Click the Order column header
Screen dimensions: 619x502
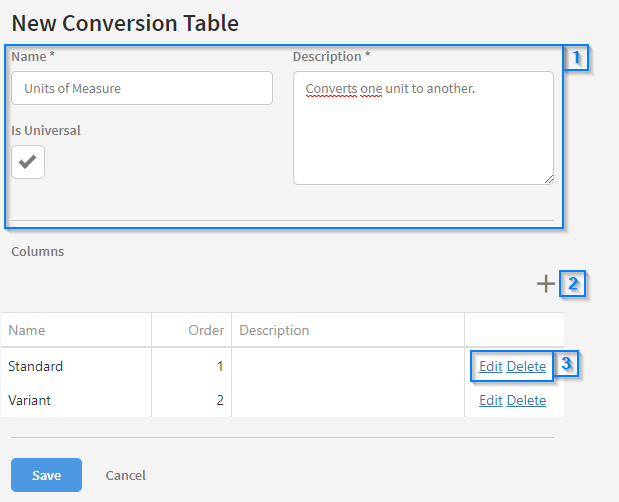click(205, 330)
